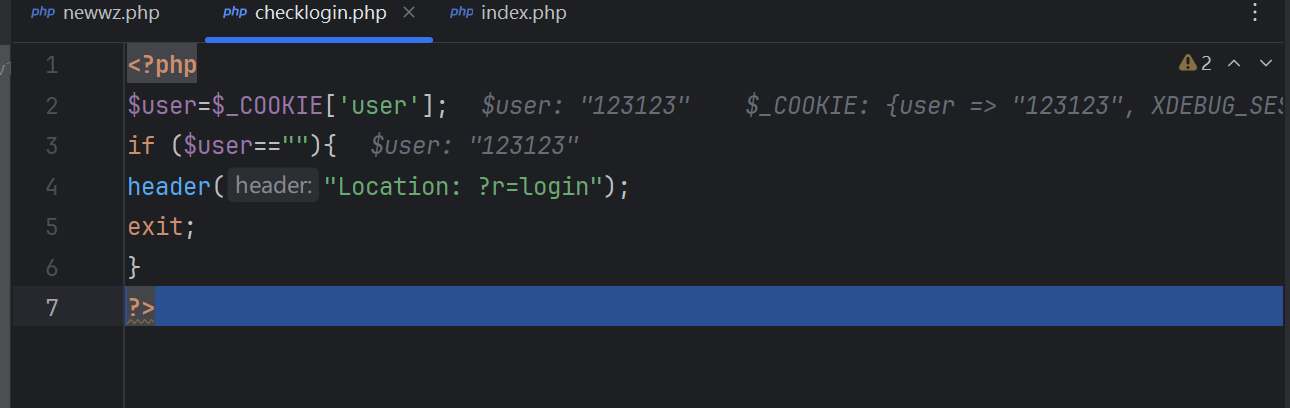Viewport: 1290px width, 408px height.
Task: Click the "header:" parameter inlay hint
Action: point(273,186)
